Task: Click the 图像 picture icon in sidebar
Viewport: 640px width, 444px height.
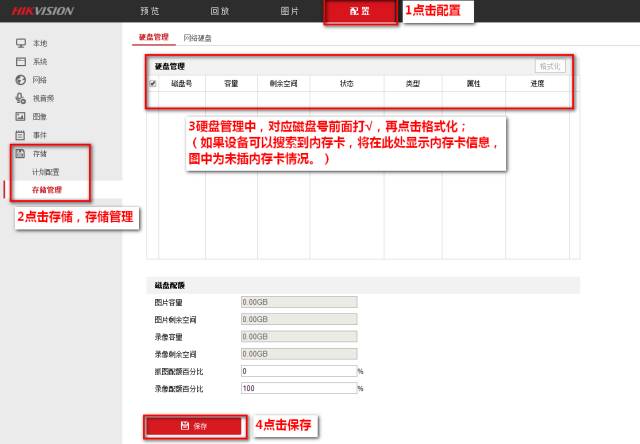Action: (20, 116)
